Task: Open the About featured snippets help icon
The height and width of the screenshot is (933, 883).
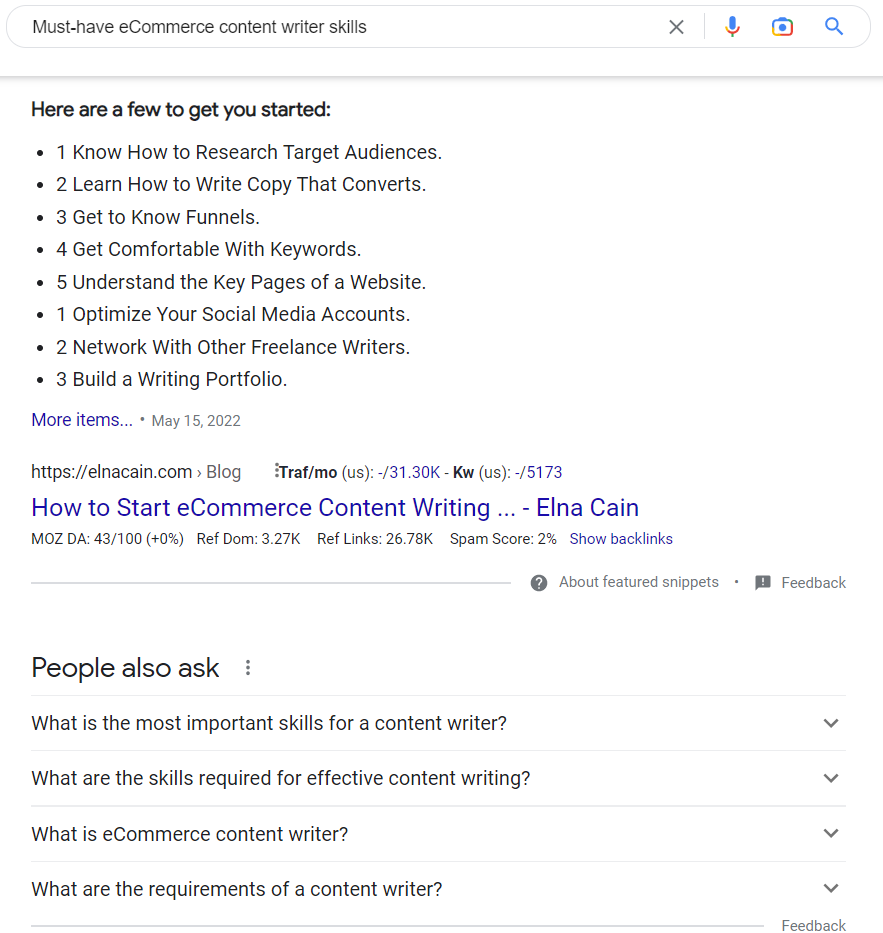Action: [x=539, y=582]
